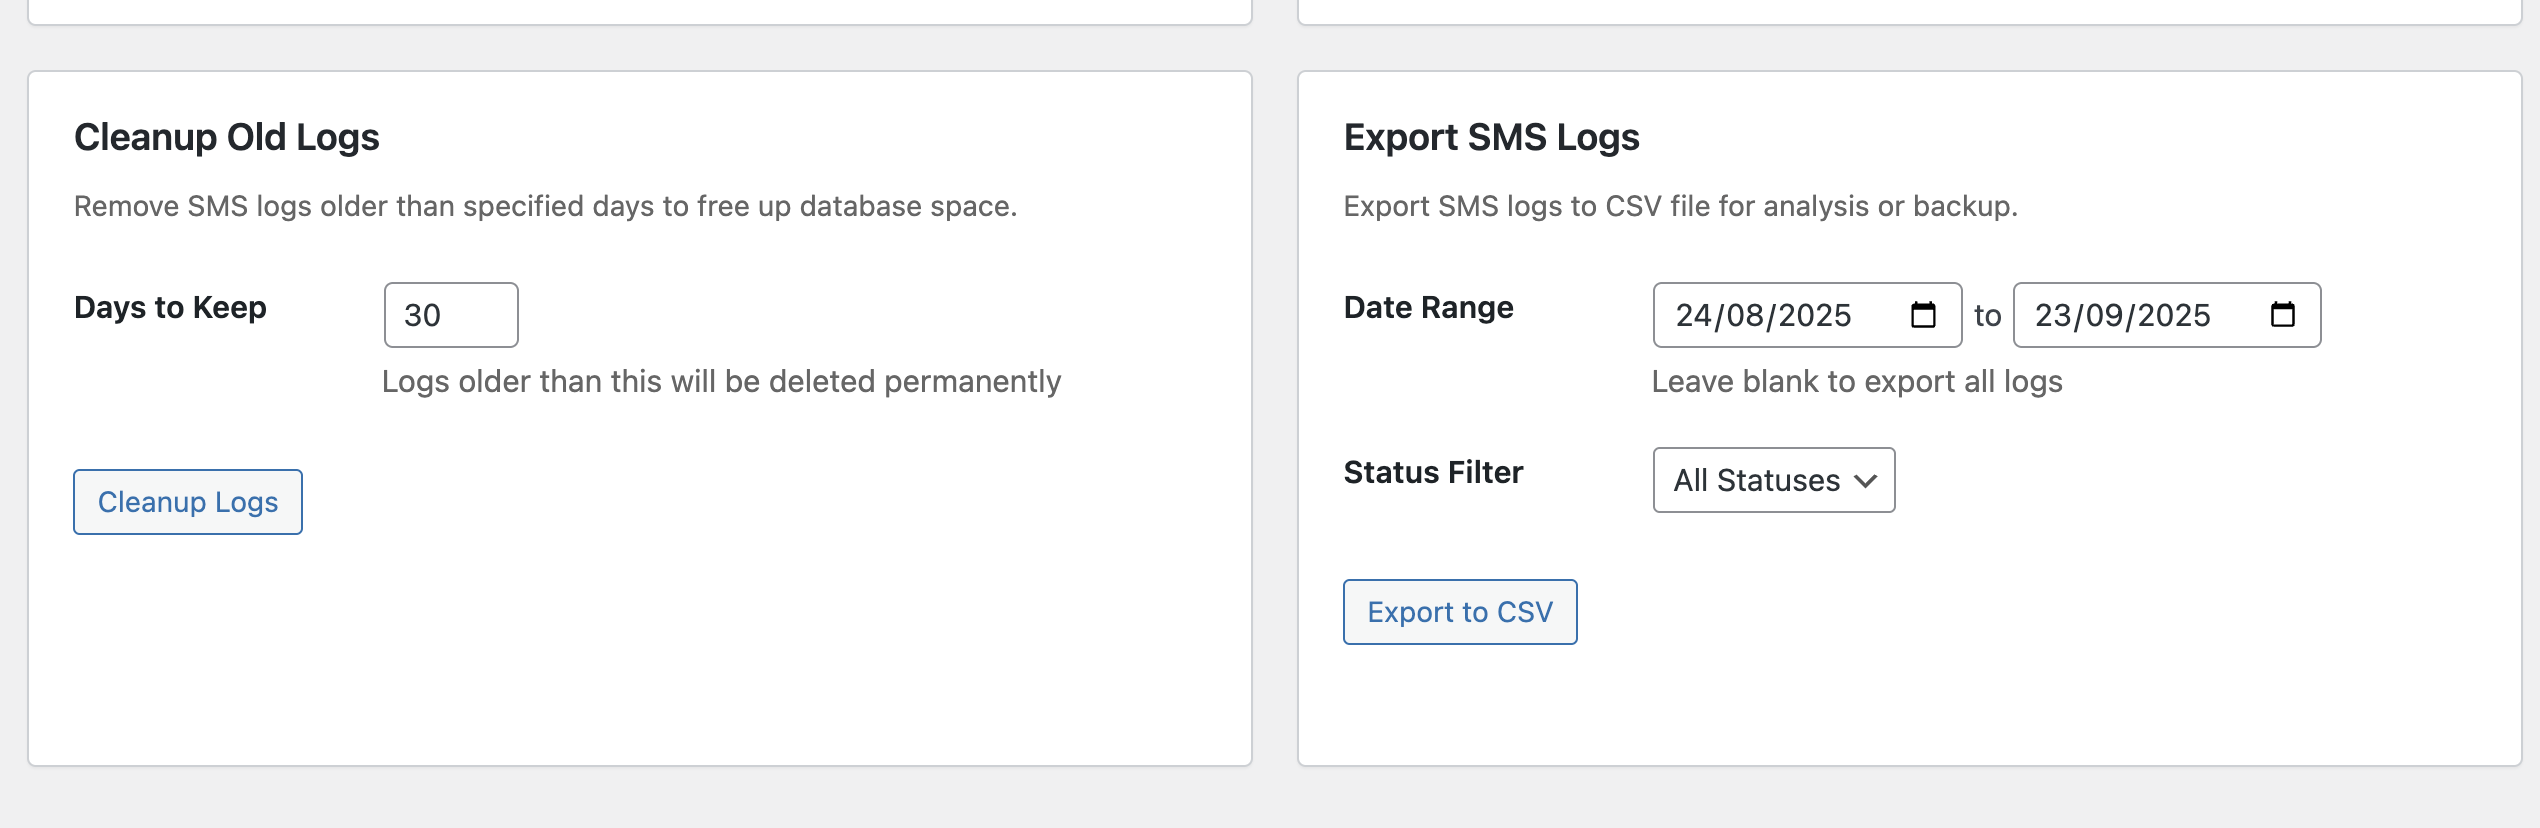
Task: Click the Days to Keep label
Action: click(x=170, y=307)
